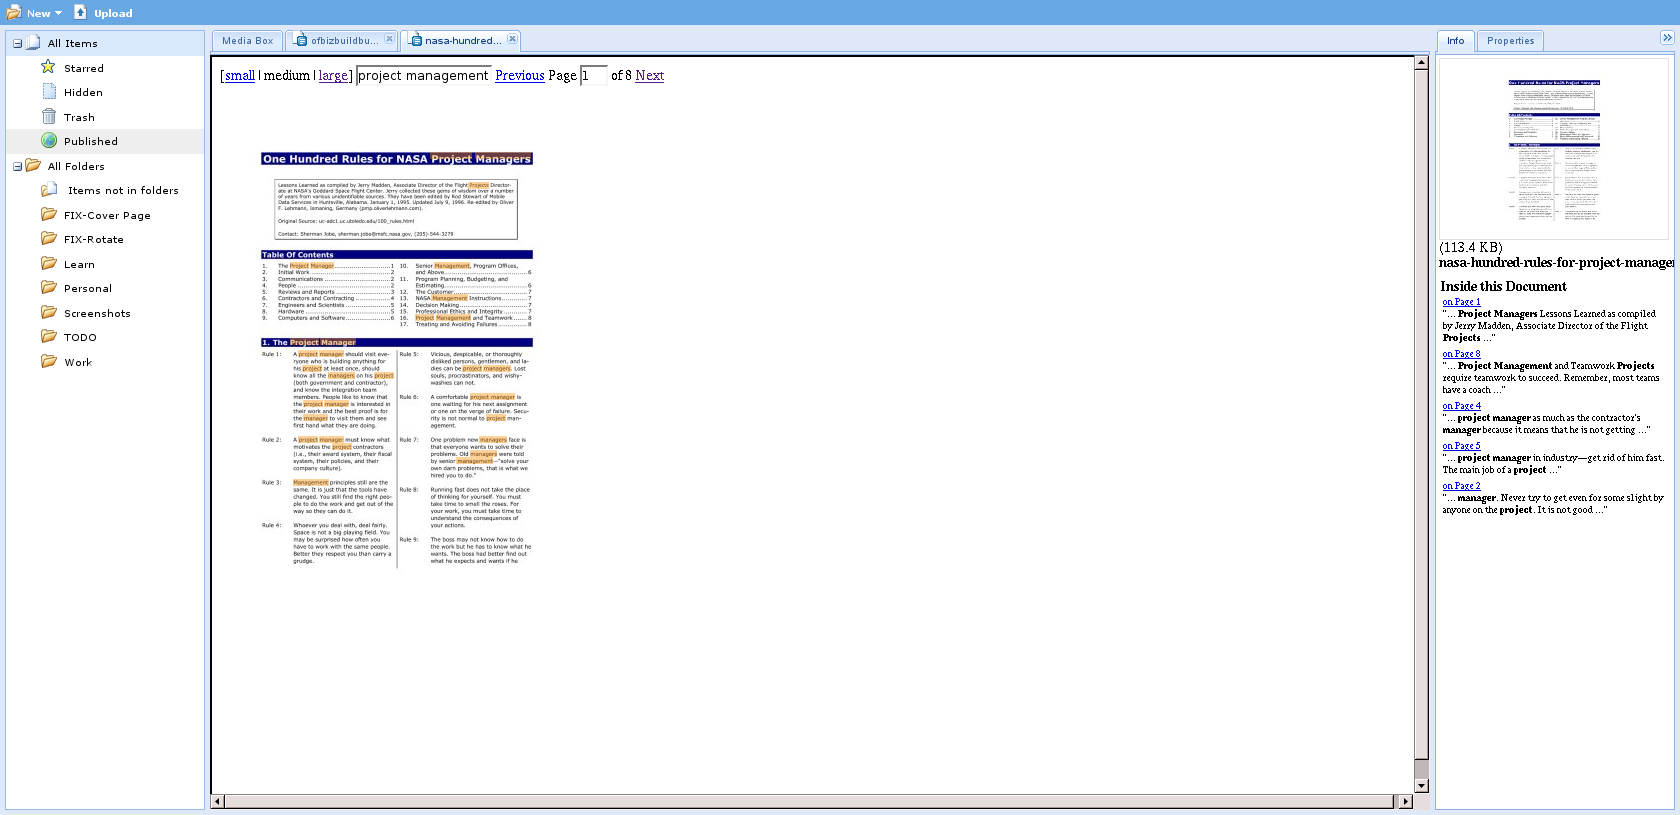This screenshot has height=815, width=1680.
Task: Jump to 'on Page 8' search result
Action: [1461, 354]
